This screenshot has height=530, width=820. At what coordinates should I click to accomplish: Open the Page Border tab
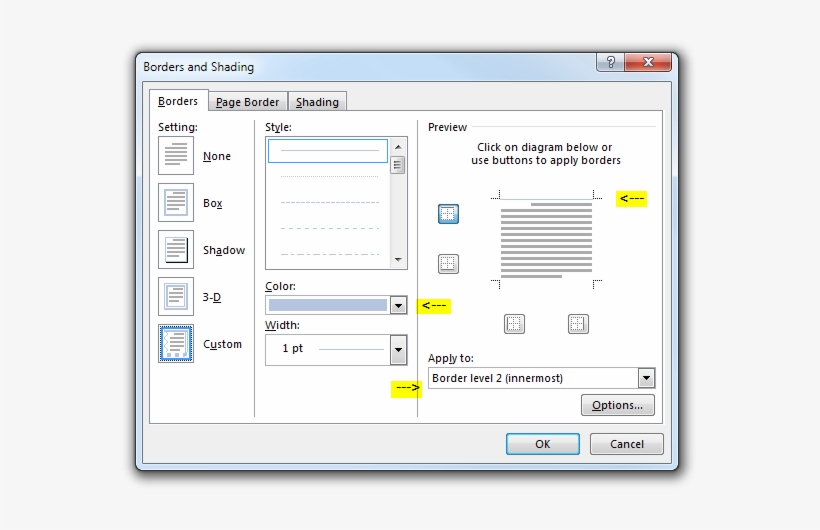(x=247, y=102)
